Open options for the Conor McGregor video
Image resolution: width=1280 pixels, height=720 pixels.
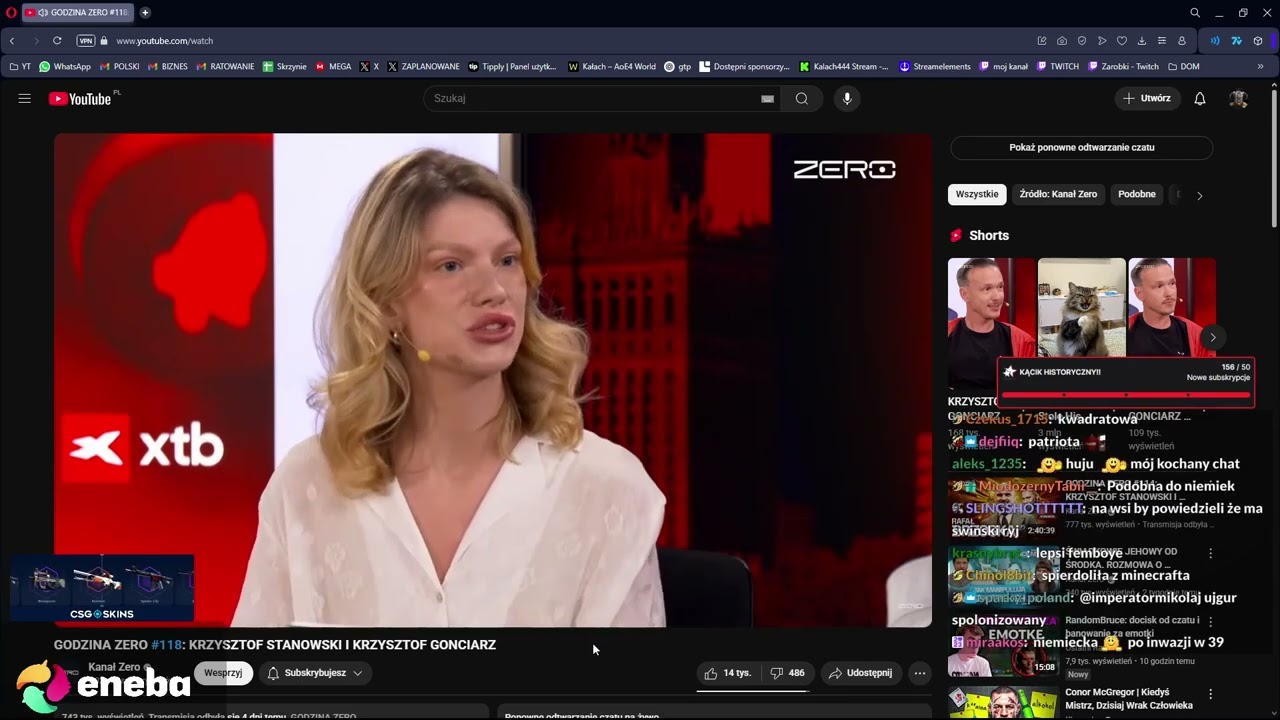[x=1211, y=693]
